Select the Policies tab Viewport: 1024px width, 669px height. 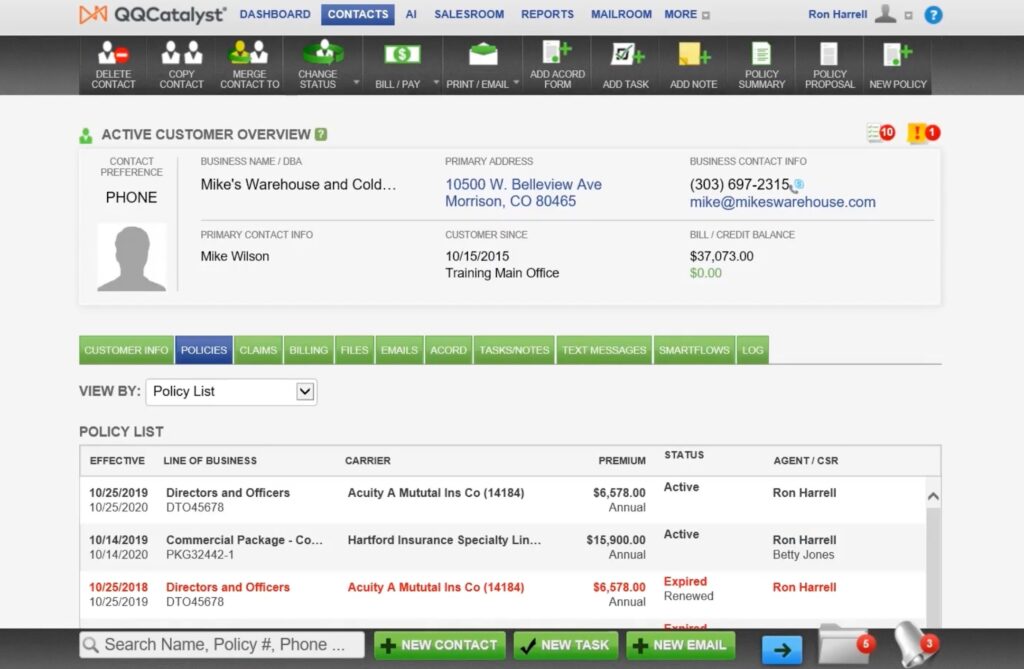coord(204,350)
